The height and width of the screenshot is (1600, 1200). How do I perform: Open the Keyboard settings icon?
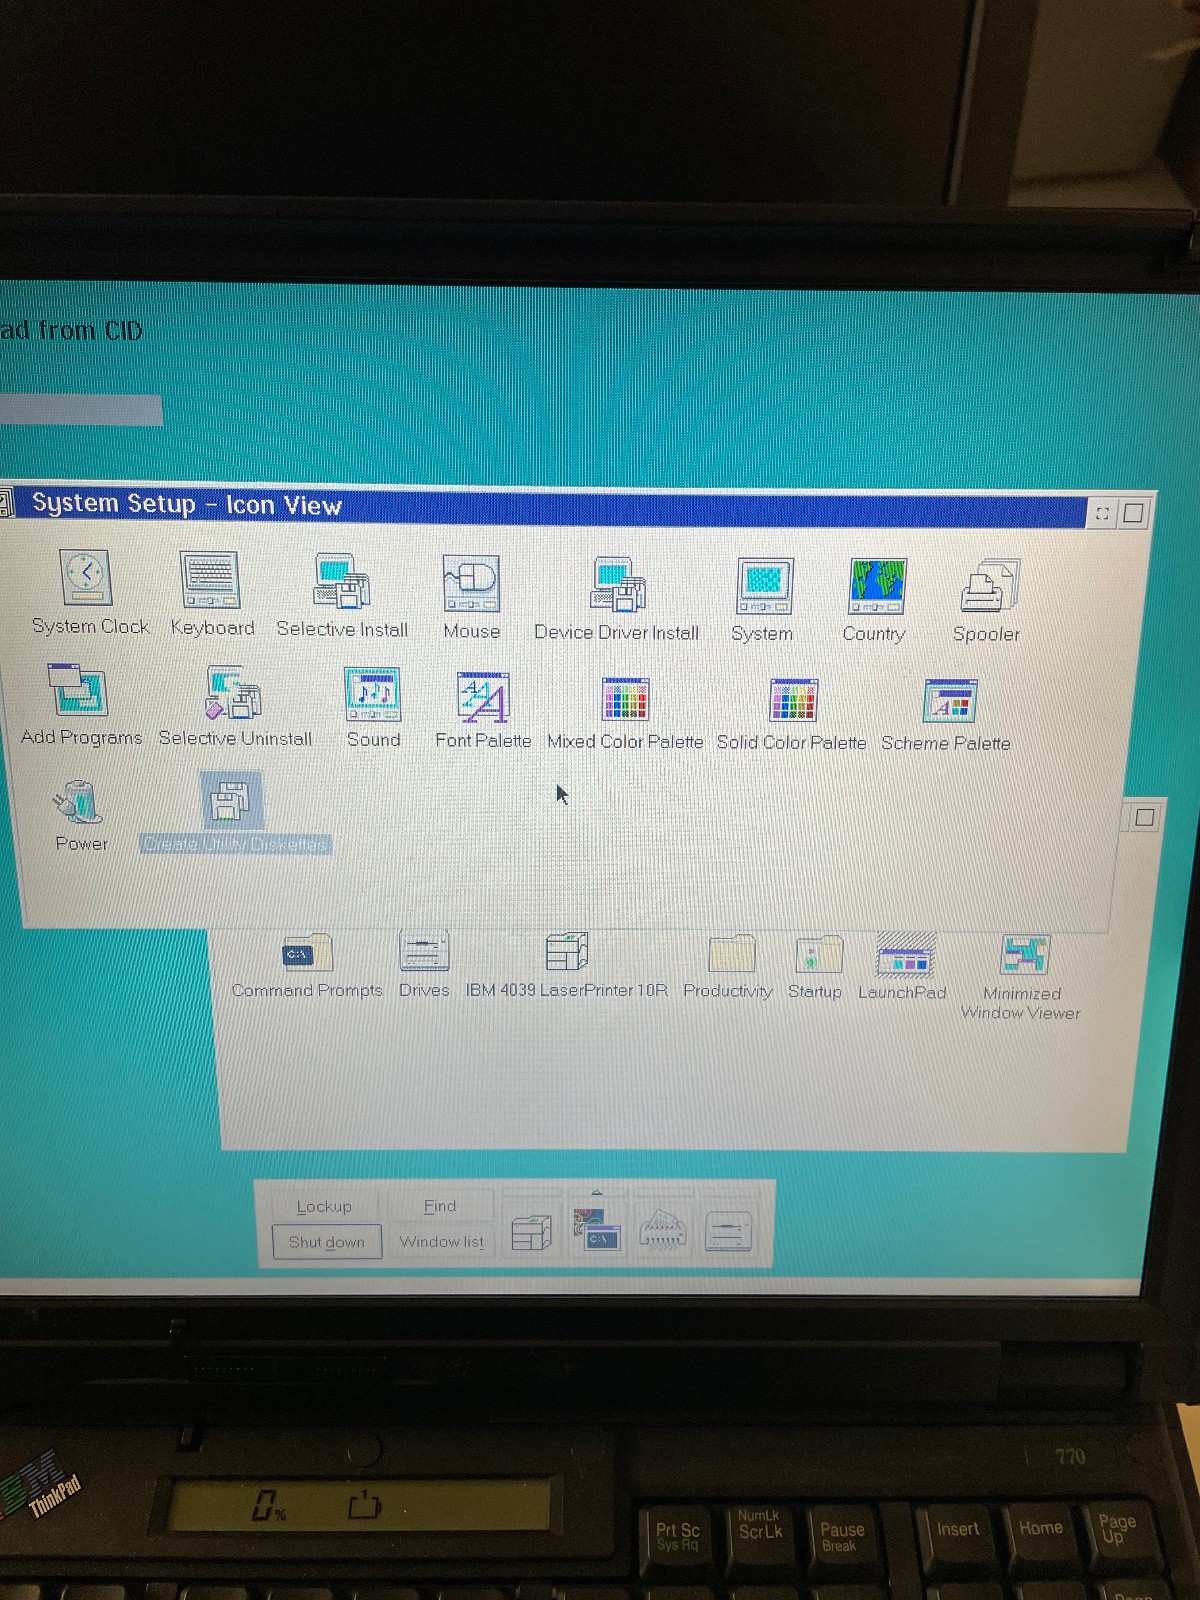(209, 580)
